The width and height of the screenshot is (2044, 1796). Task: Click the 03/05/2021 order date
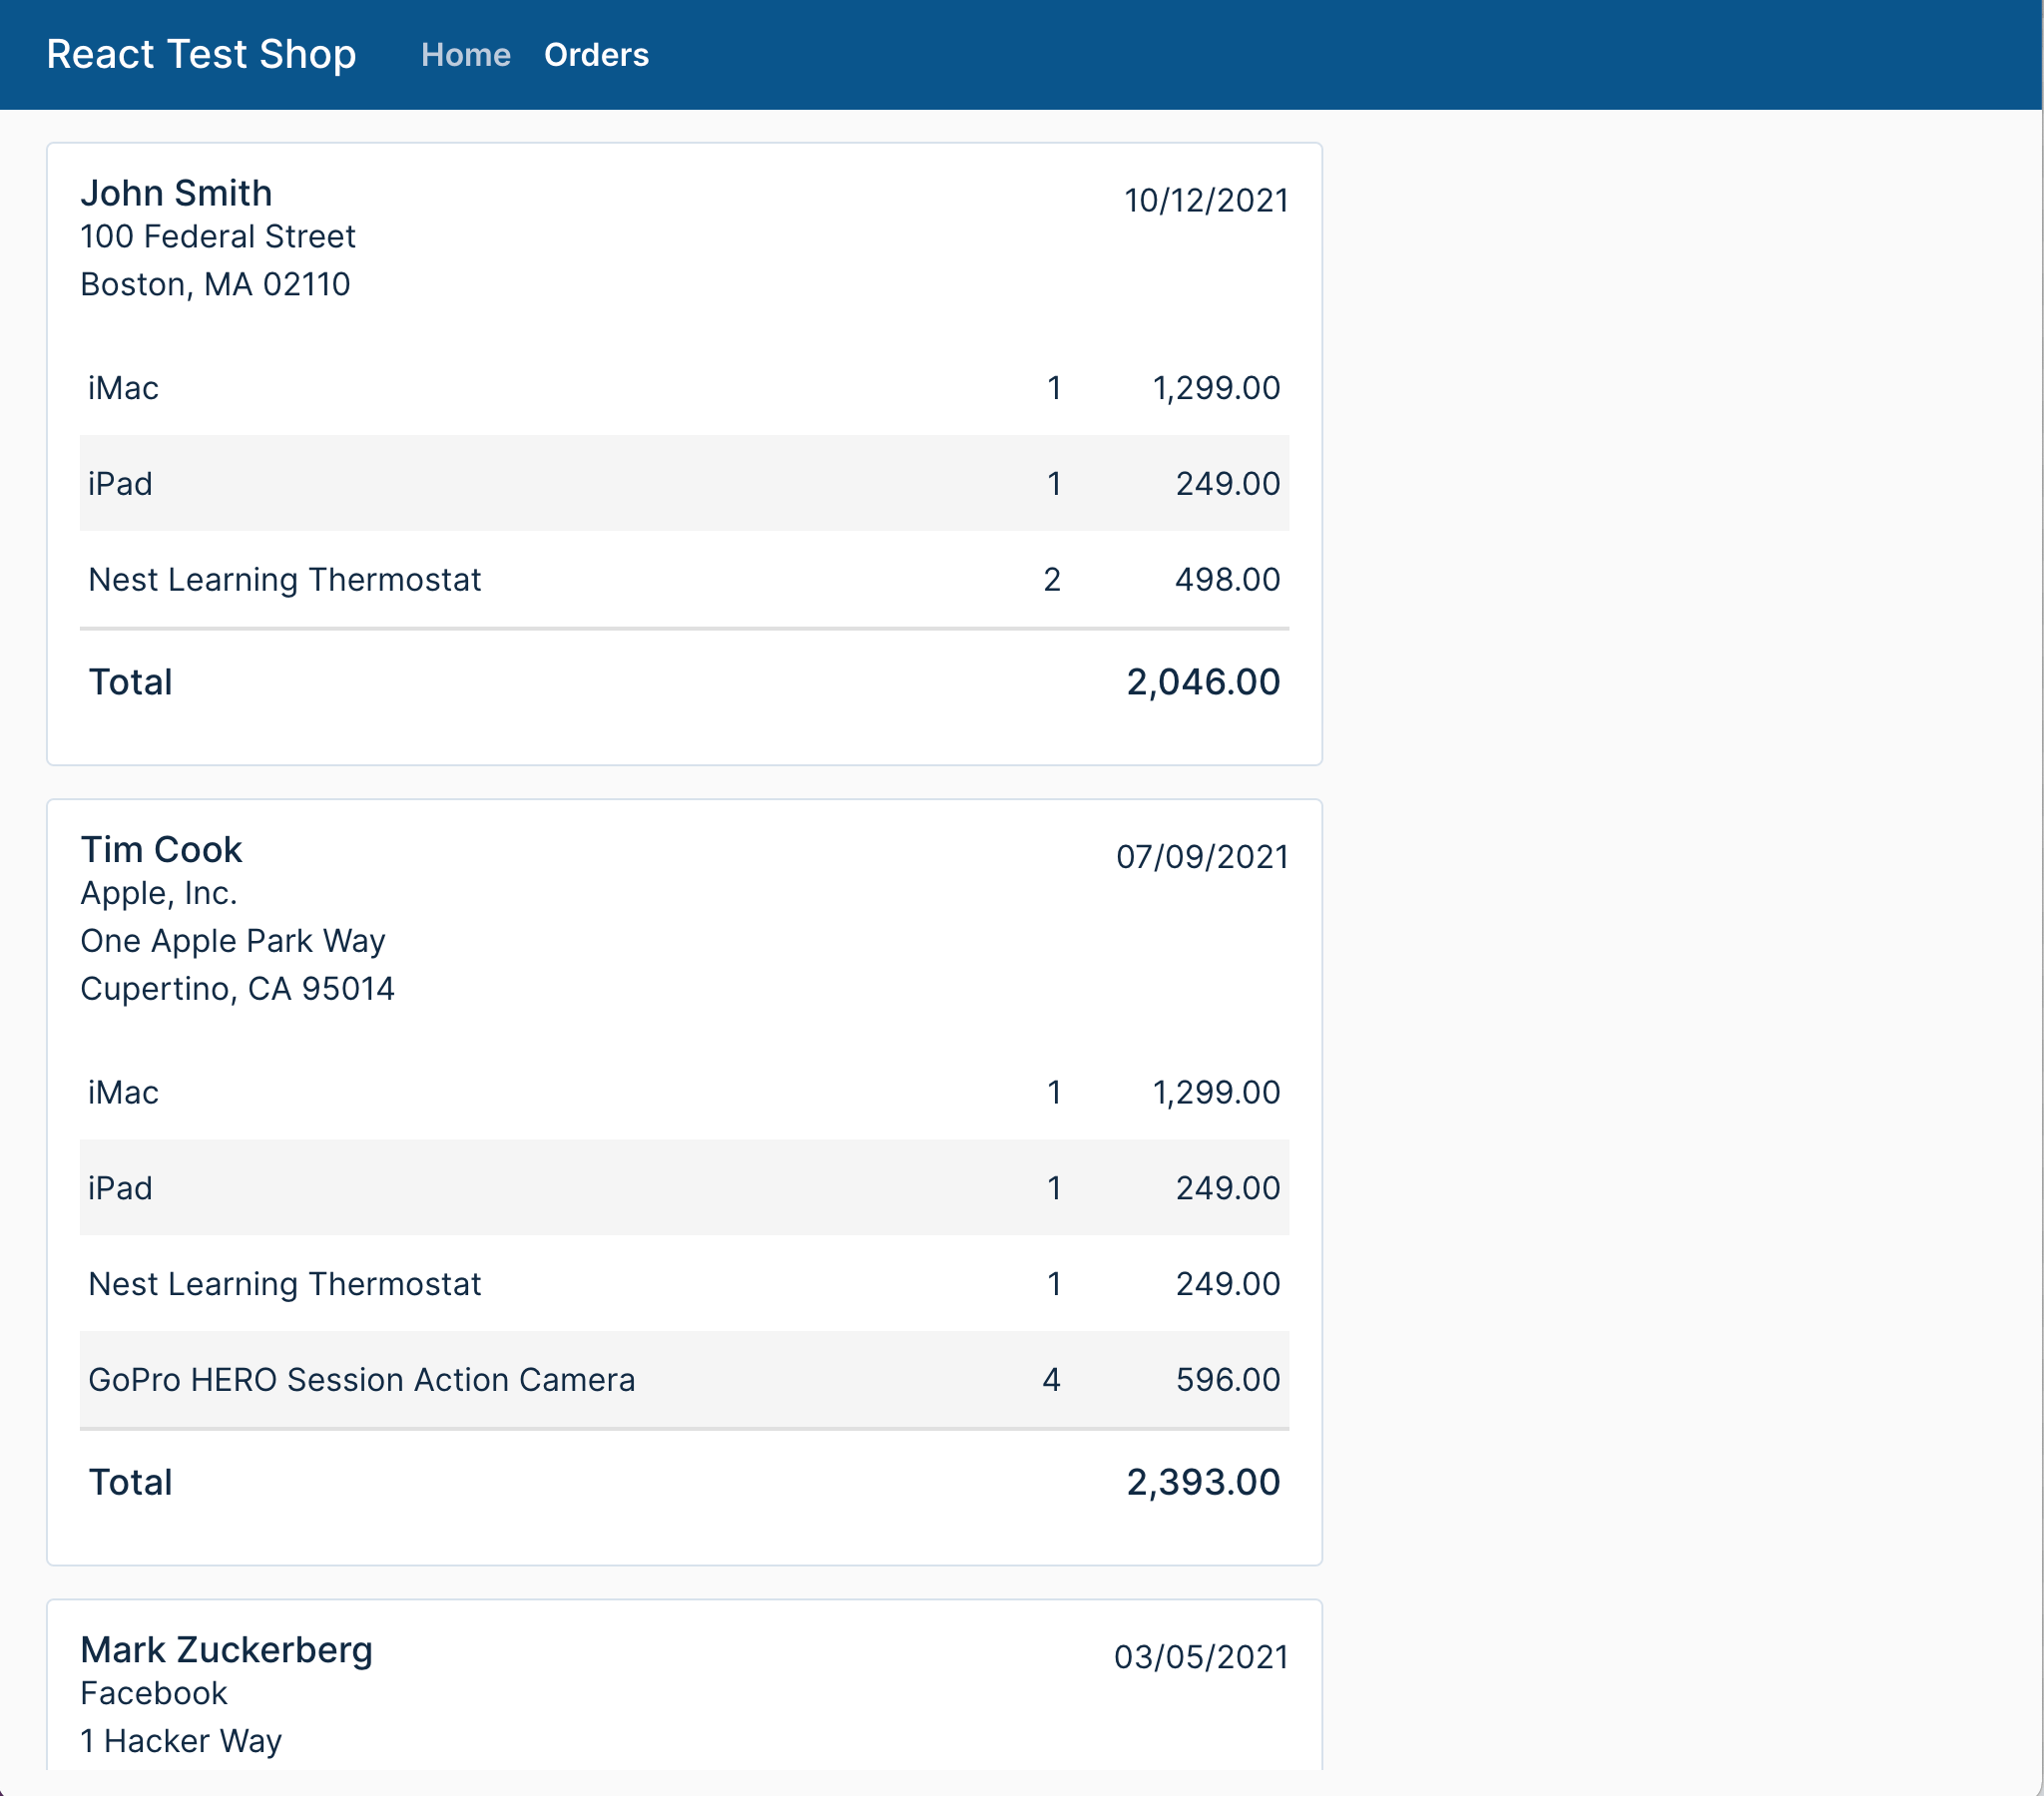1200,1657
